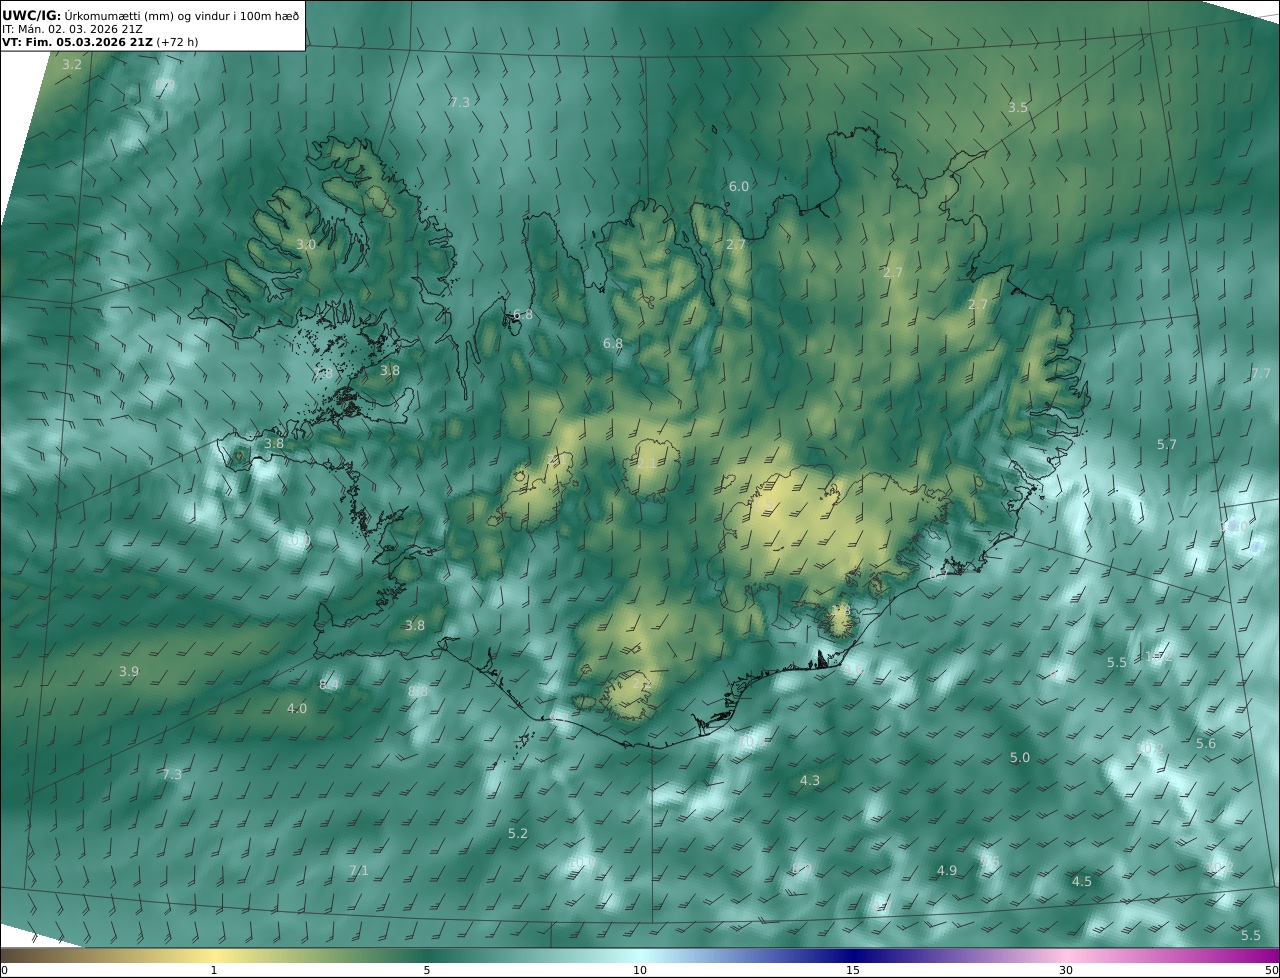
Task: Click the 4.0 value label on the map
Action: [x=297, y=709]
